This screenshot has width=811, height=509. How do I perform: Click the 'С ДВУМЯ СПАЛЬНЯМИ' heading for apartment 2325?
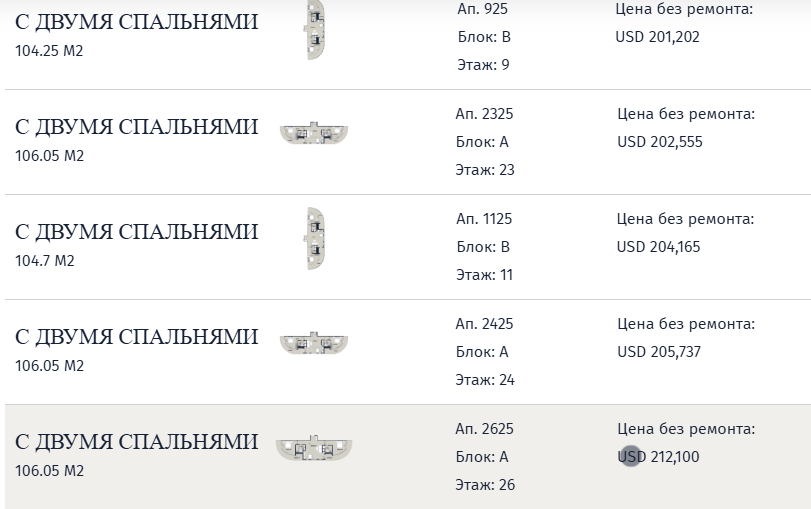[136, 127]
